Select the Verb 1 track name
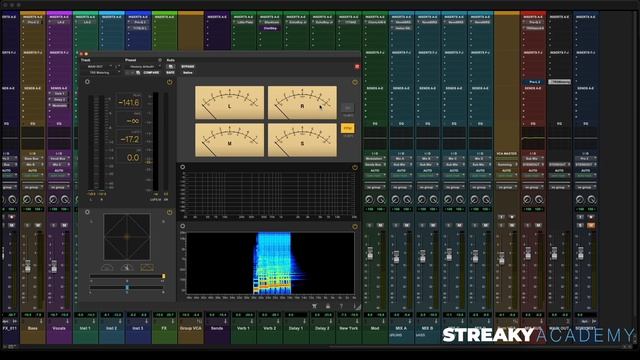The height and width of the screenshot is (360, 640). (243, 328)
